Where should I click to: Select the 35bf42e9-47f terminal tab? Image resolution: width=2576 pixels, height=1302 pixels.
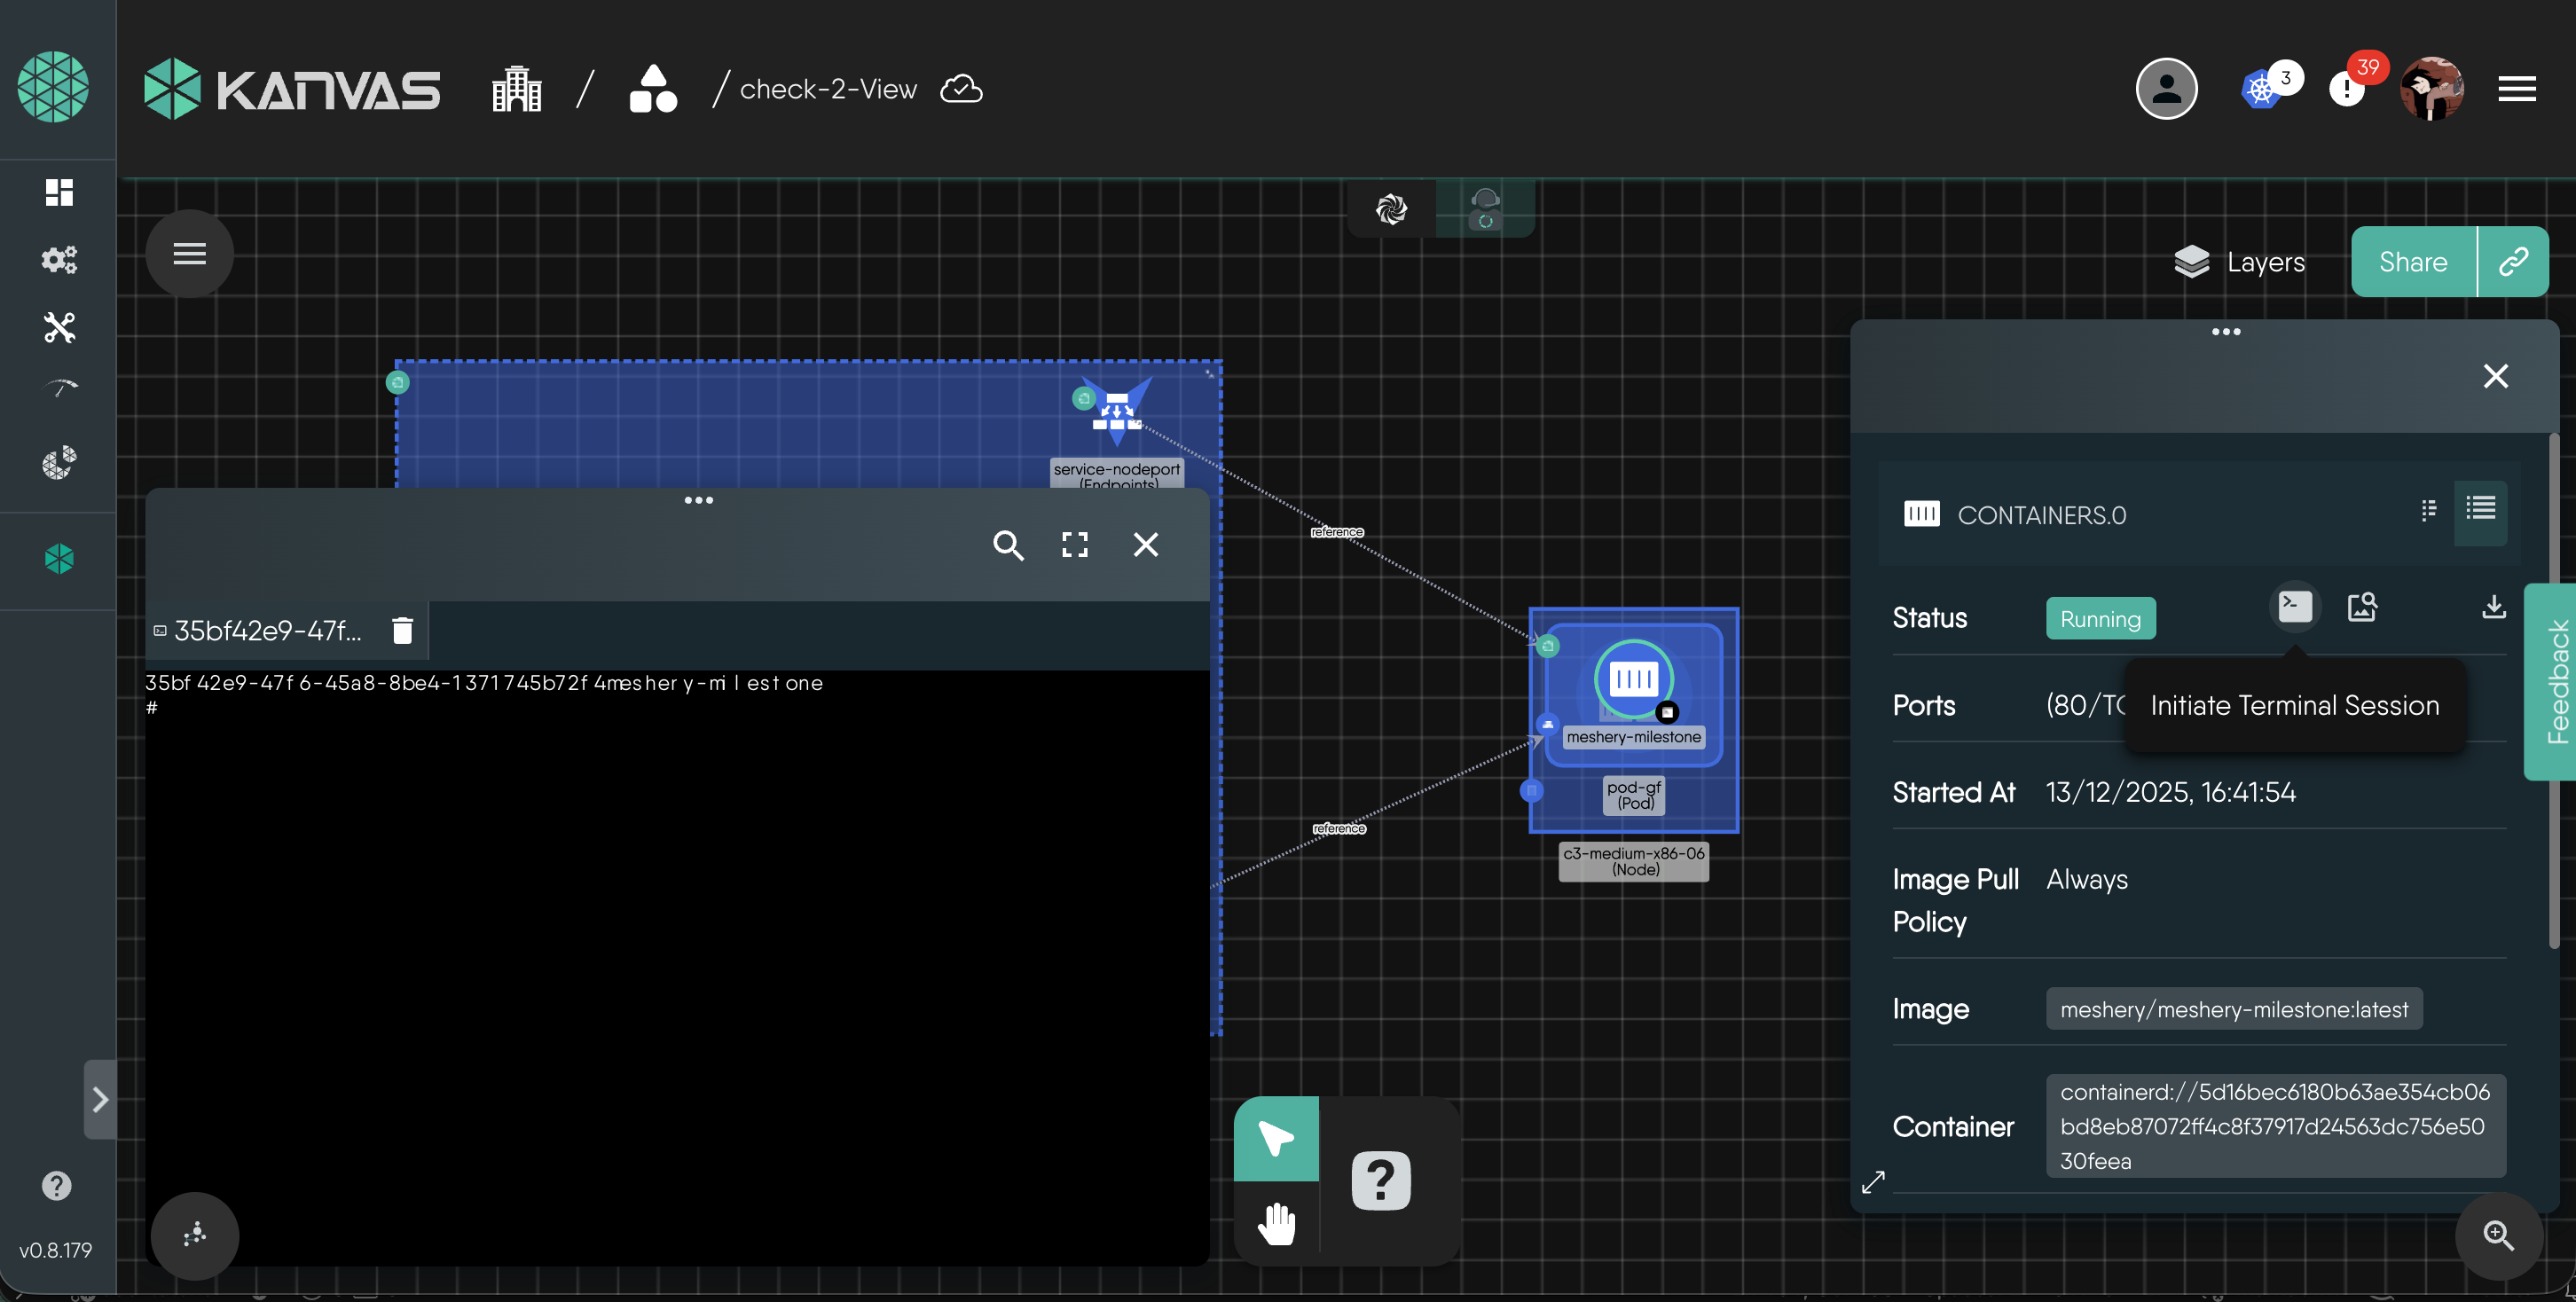click(266, 631)
